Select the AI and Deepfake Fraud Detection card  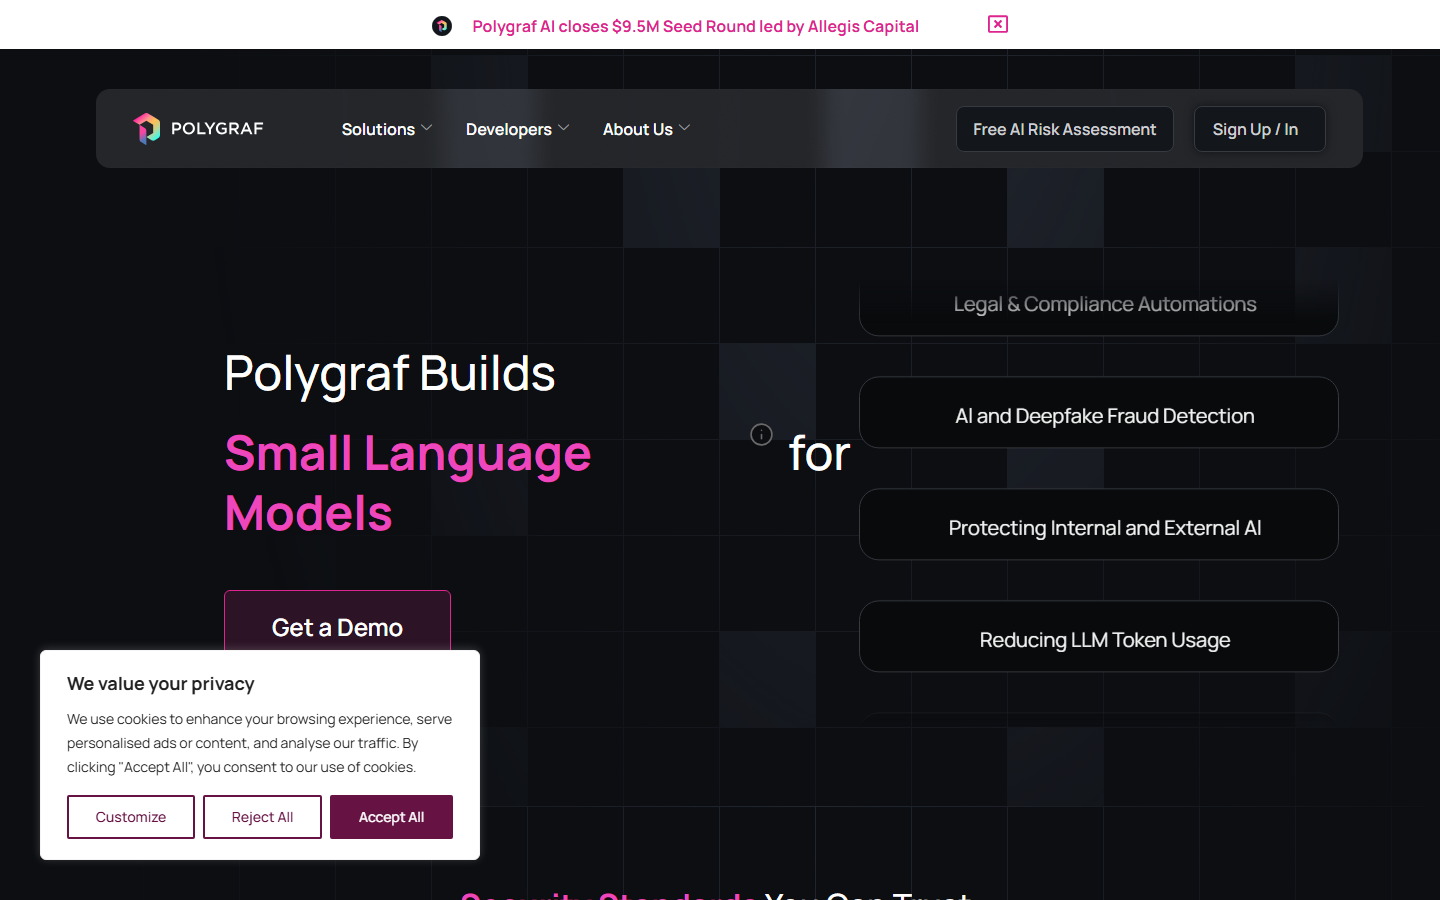click(1099, 415)
